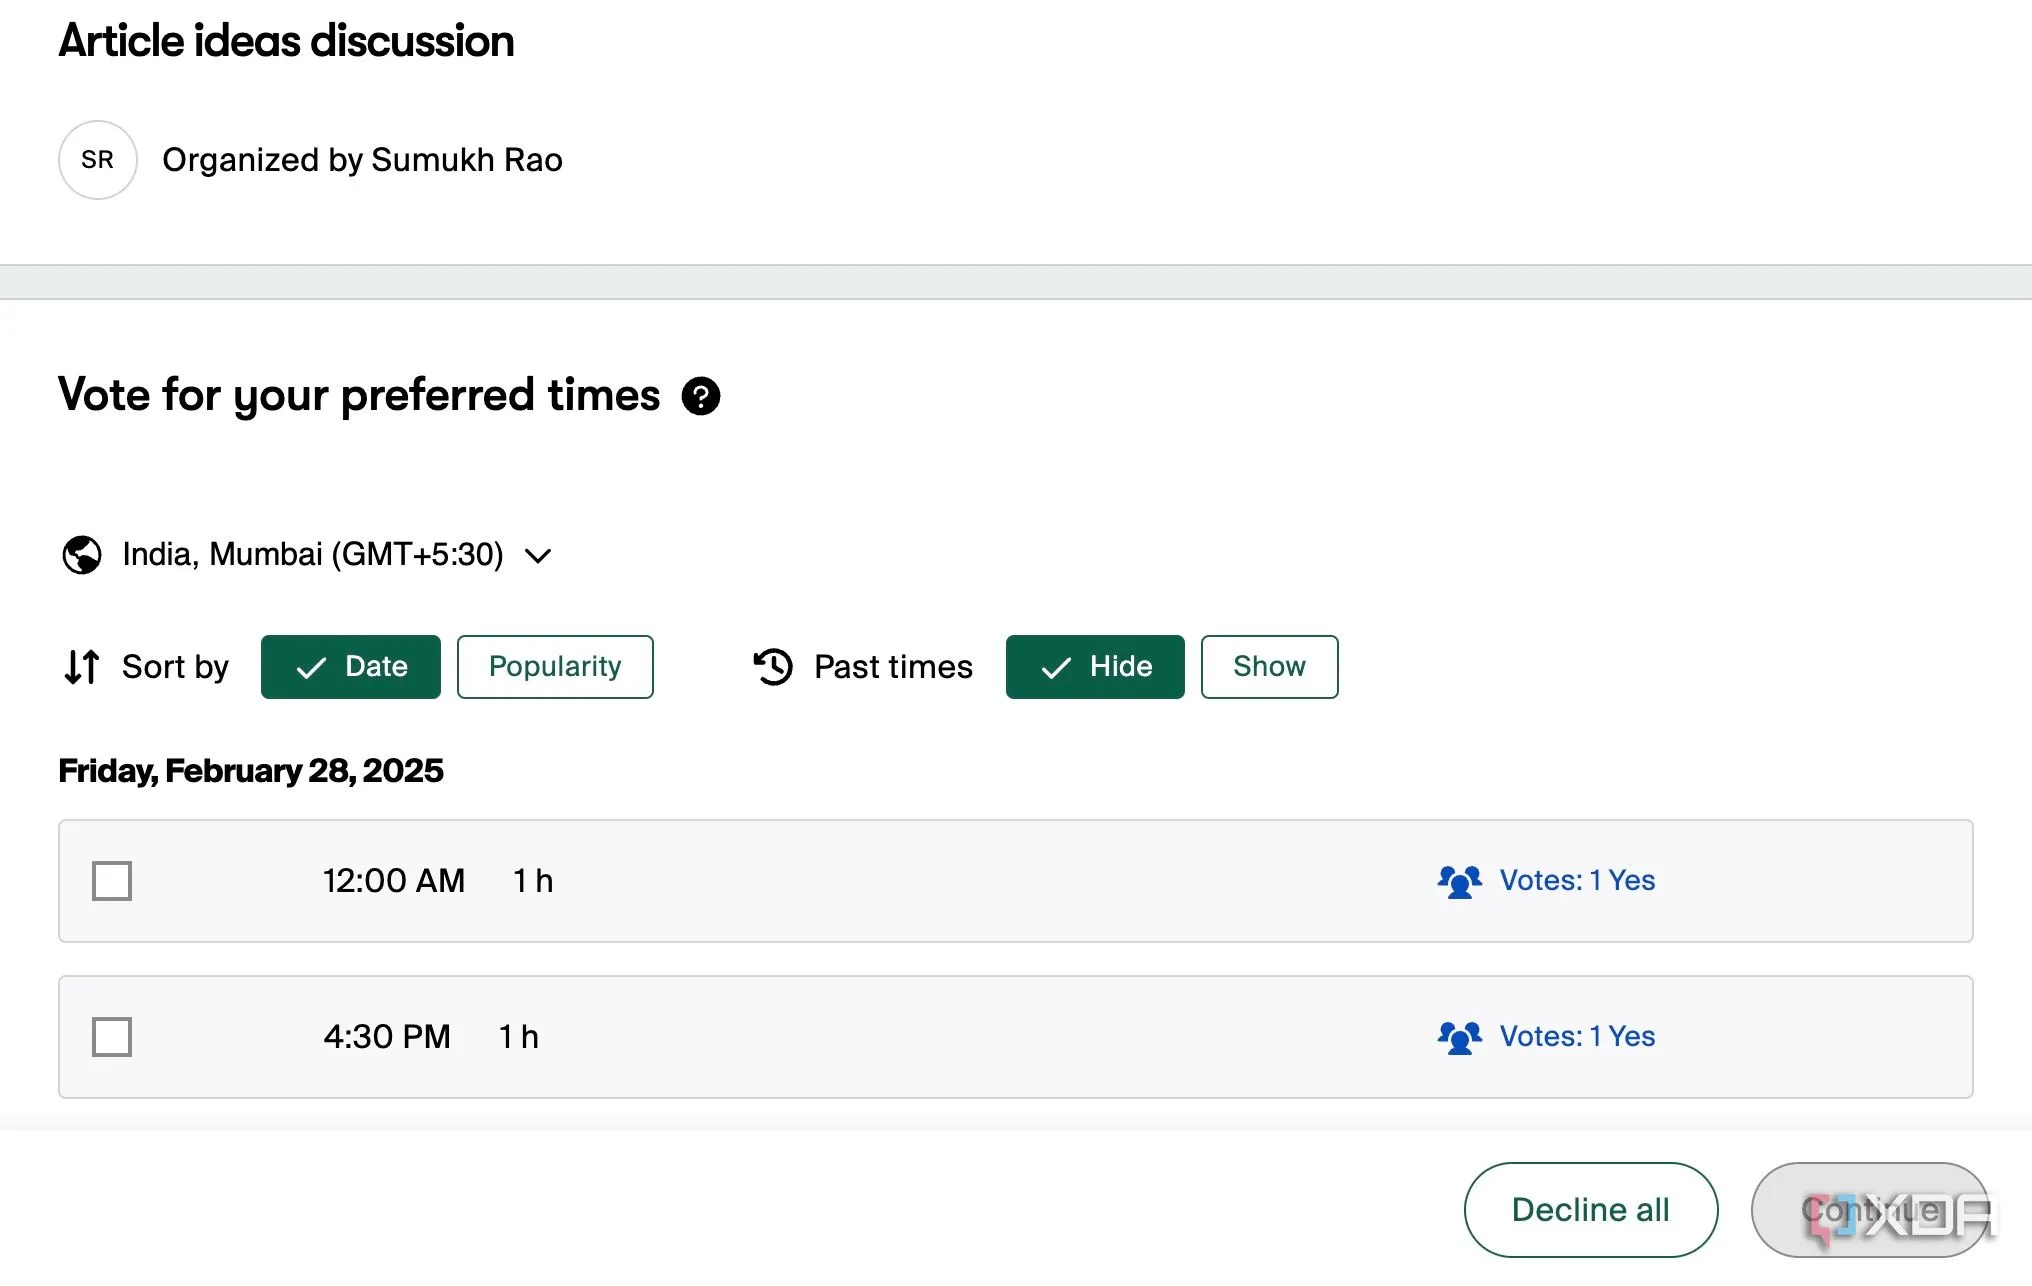The height and width of the screenshot is (1286, 2032).
Task: Hide past times
Action: (1095, 667)
